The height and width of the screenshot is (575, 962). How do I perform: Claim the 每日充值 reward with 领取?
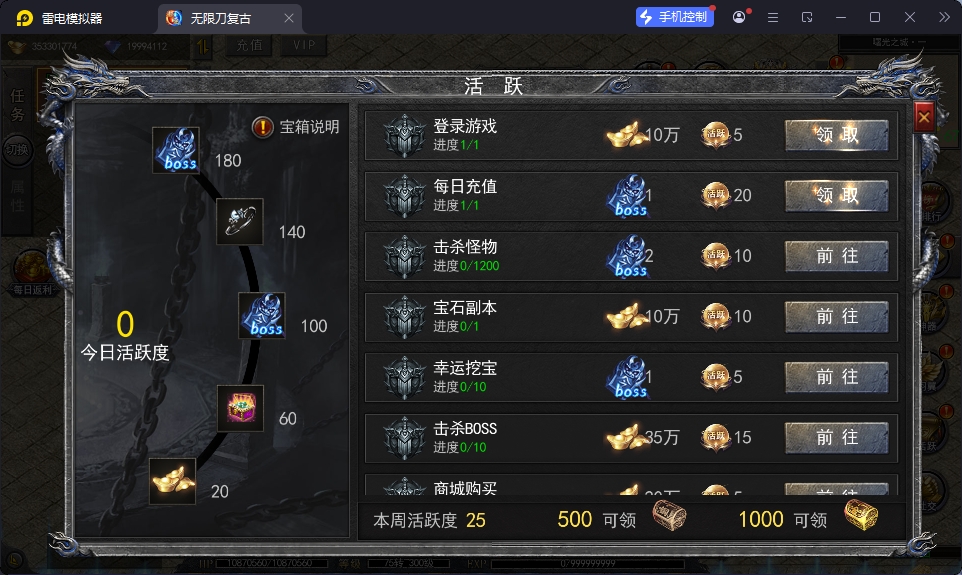coord(837,196)
